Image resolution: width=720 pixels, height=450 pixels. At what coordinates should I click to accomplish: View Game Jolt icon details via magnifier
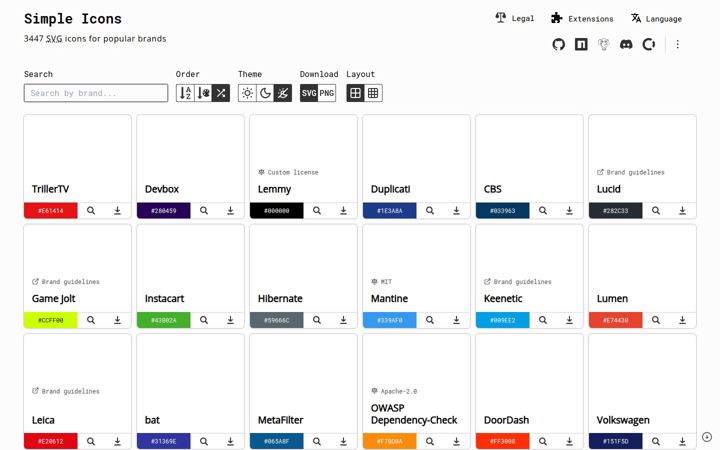point(91,320)
